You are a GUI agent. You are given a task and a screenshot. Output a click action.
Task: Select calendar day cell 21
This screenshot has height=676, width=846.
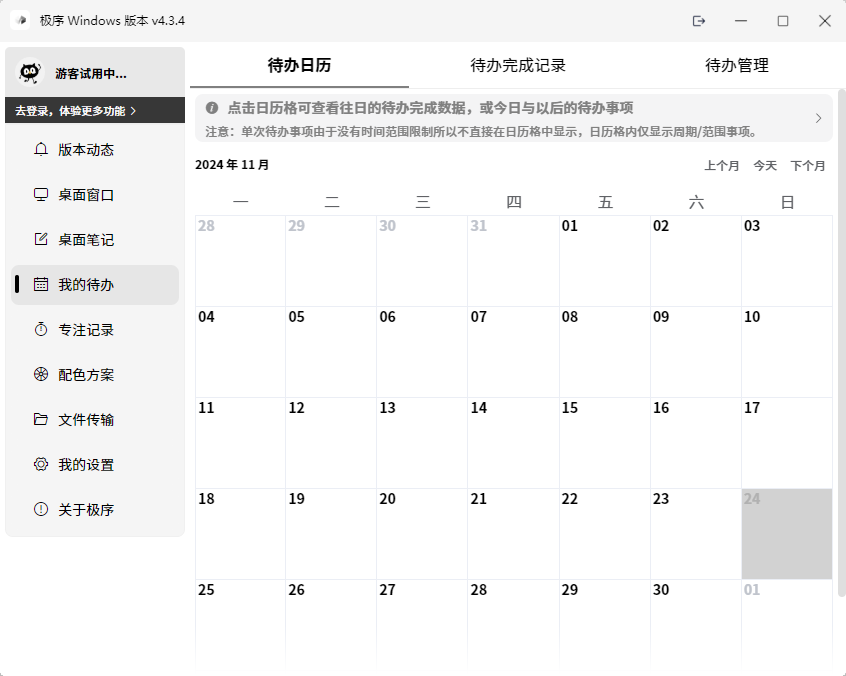coord(513,534)
